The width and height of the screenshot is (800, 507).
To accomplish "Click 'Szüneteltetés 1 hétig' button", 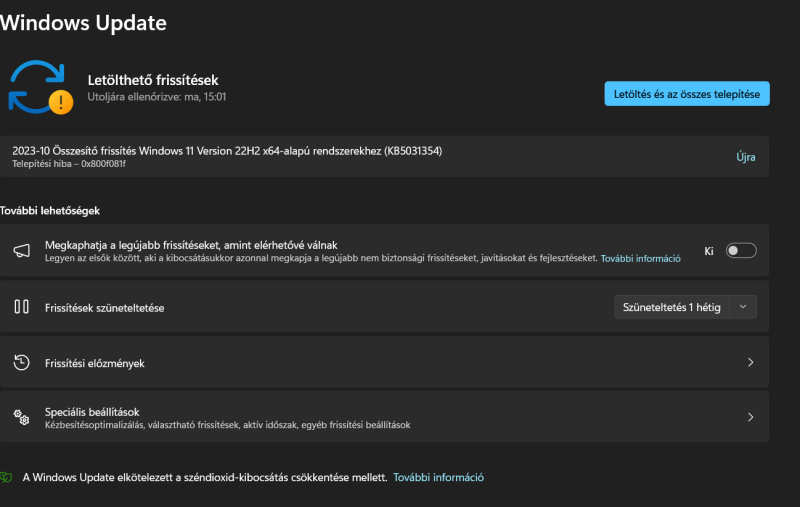I will point(671,307).
